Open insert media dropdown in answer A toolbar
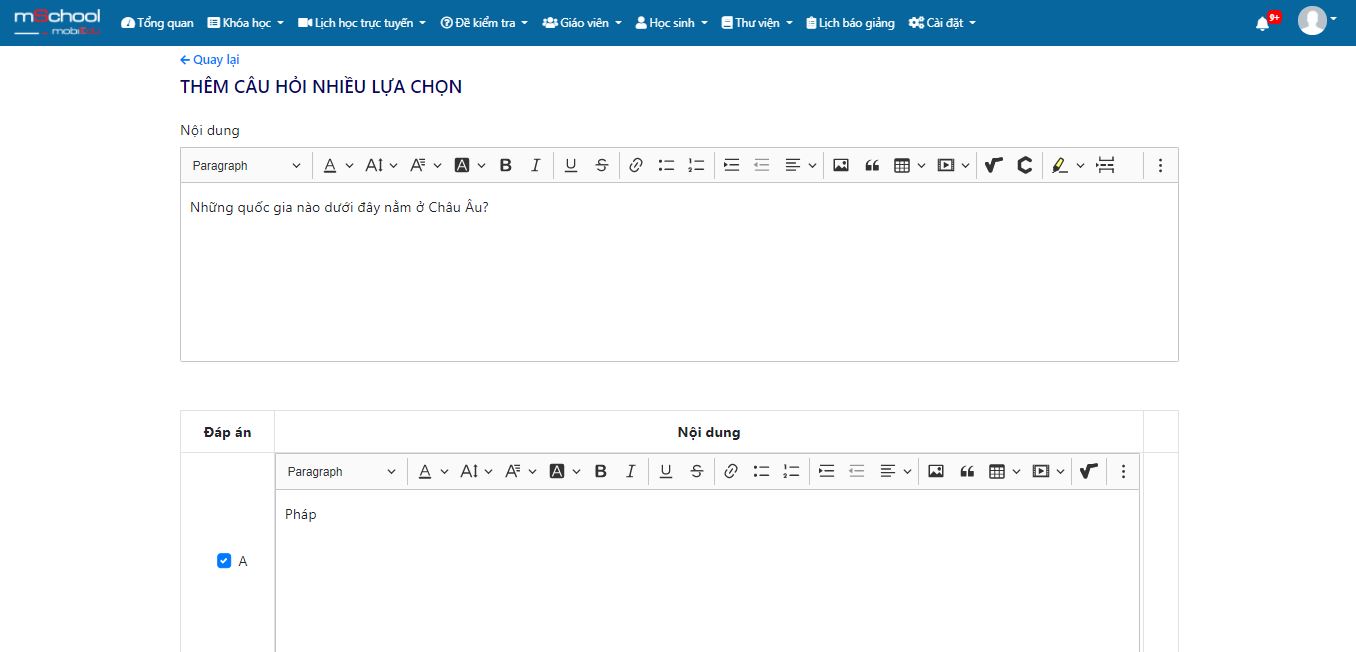The height and width of the screenshot is (652, 1356). [x=1048, y=472]
